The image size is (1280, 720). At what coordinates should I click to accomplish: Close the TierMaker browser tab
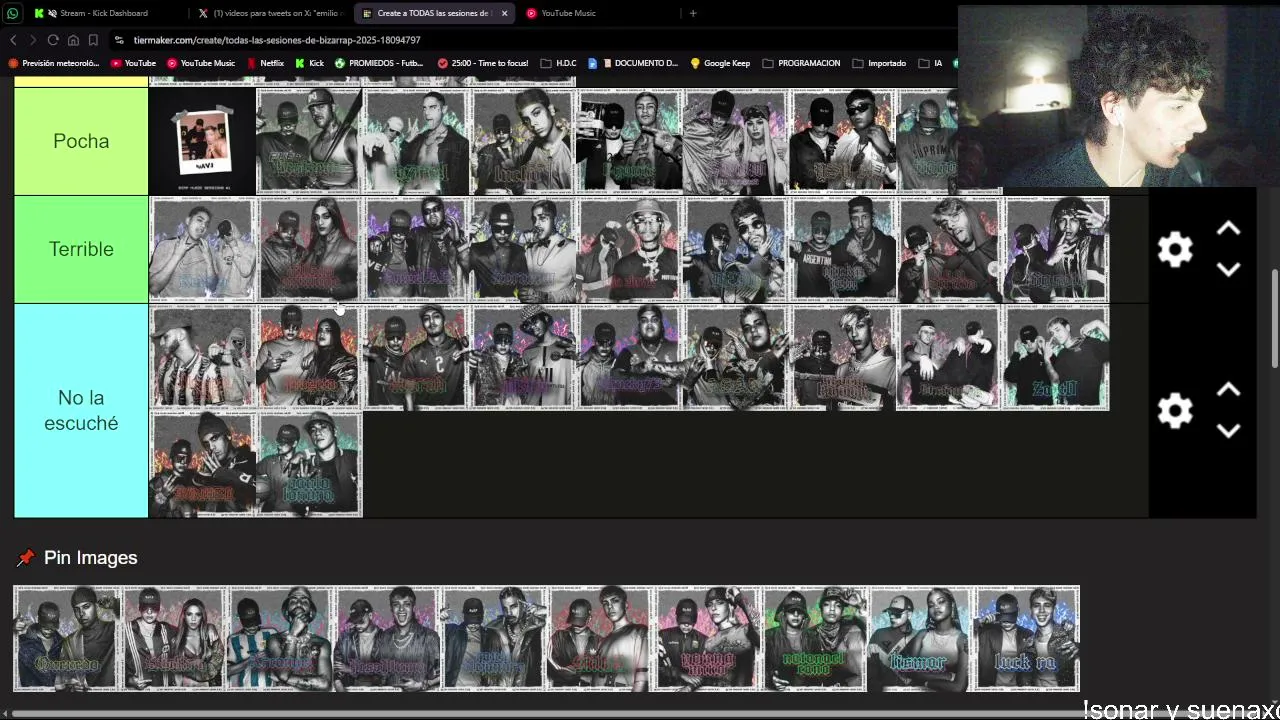(504, 13)
